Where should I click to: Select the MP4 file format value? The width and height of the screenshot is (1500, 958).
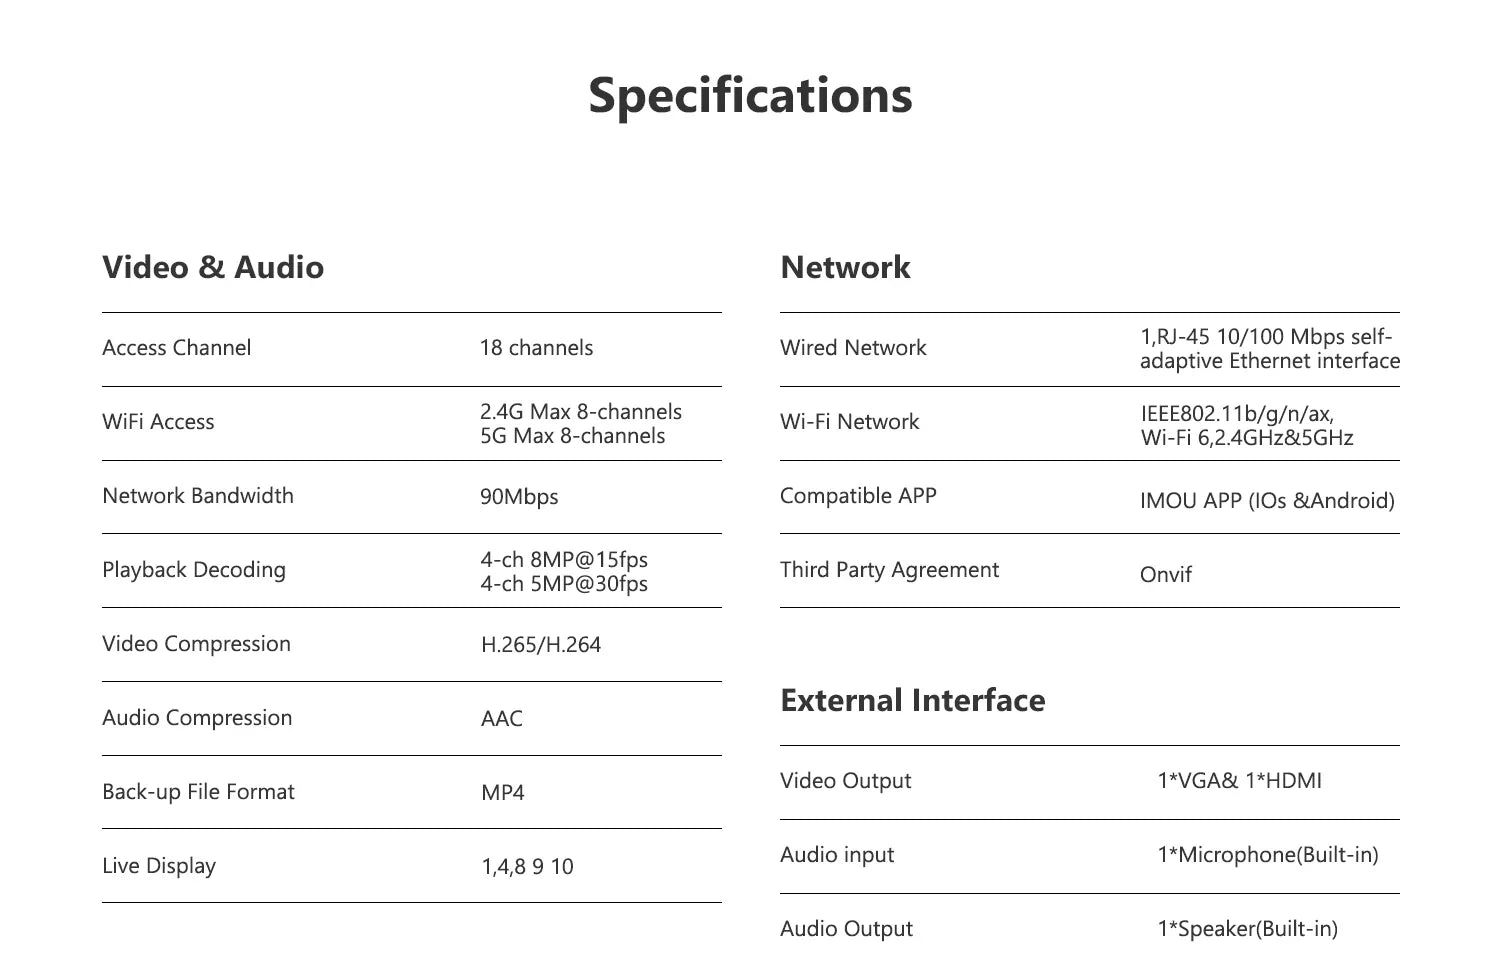coord(503,793)
